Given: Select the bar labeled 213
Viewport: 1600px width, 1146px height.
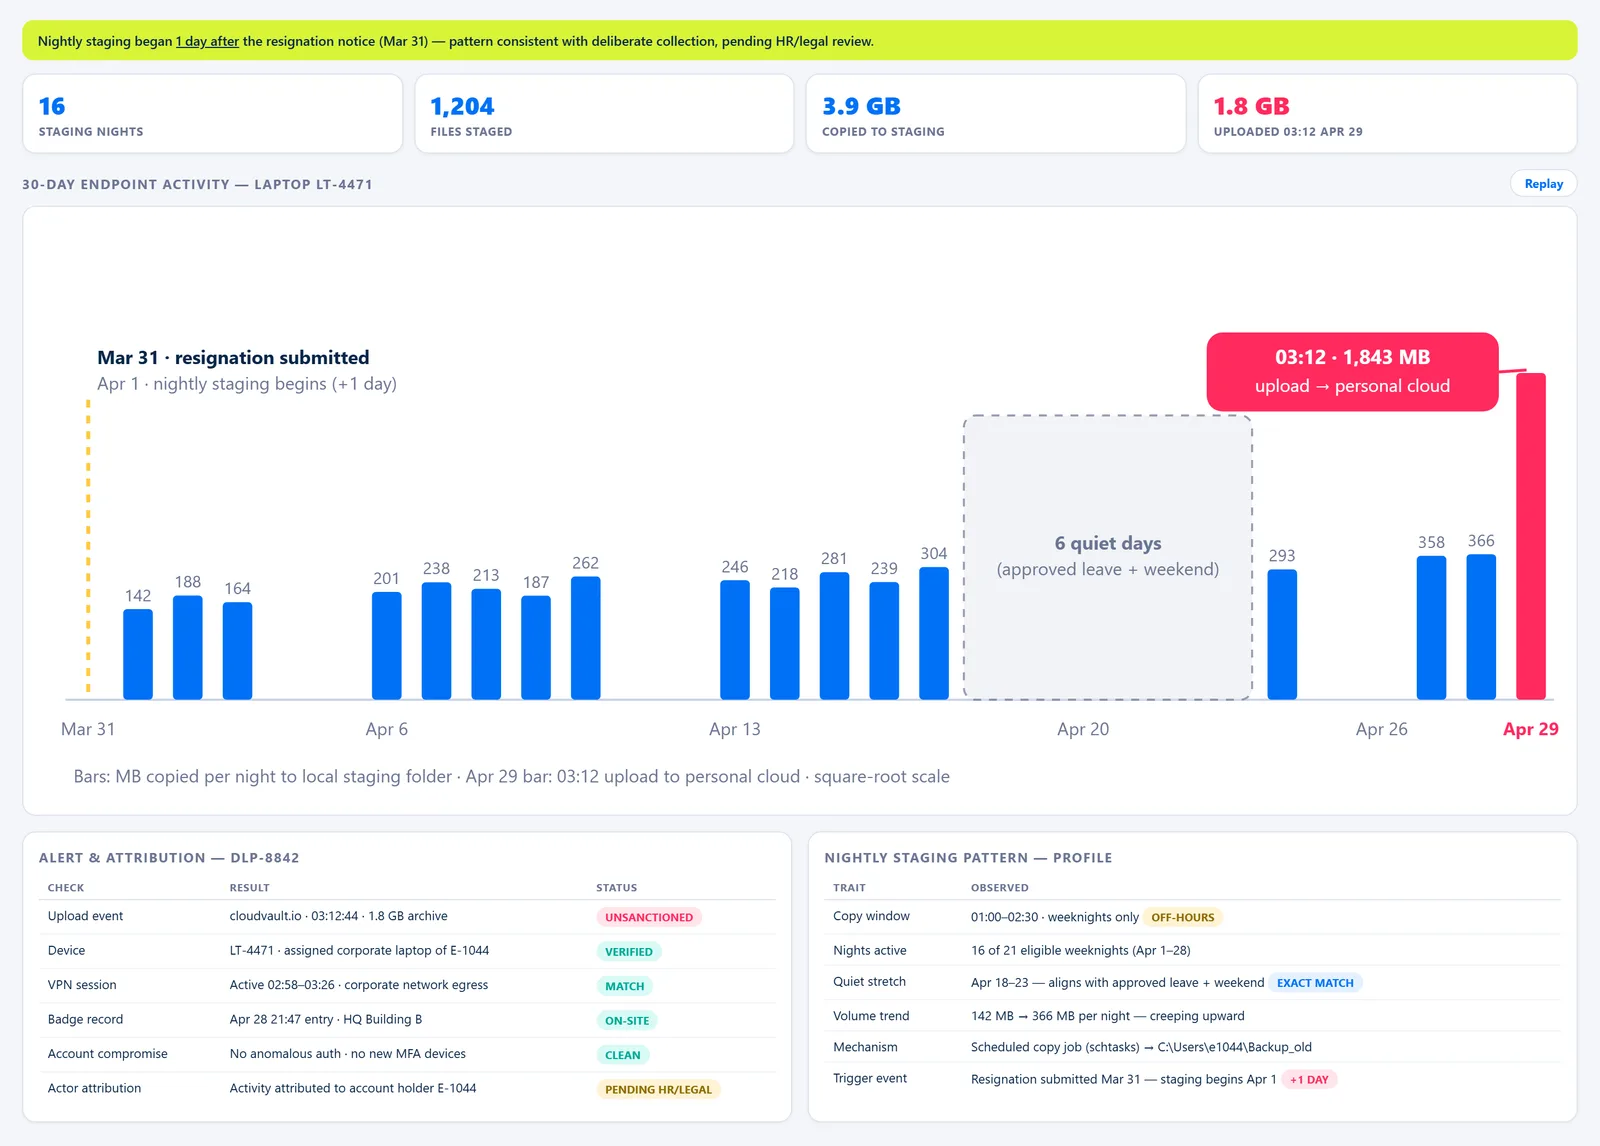Looking at the screenshot, I should pos(486,644).
